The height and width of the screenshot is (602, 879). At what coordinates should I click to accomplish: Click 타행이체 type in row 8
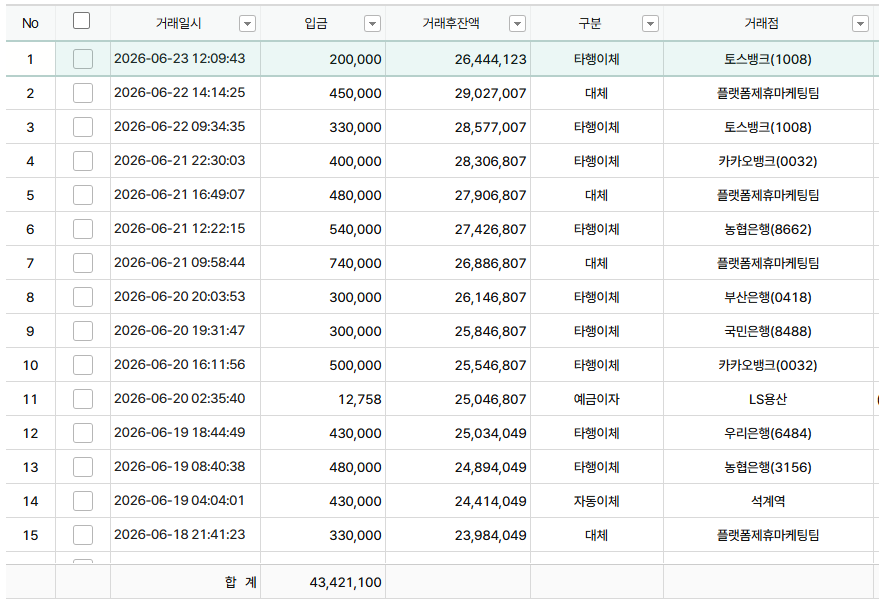click(596, 297)
